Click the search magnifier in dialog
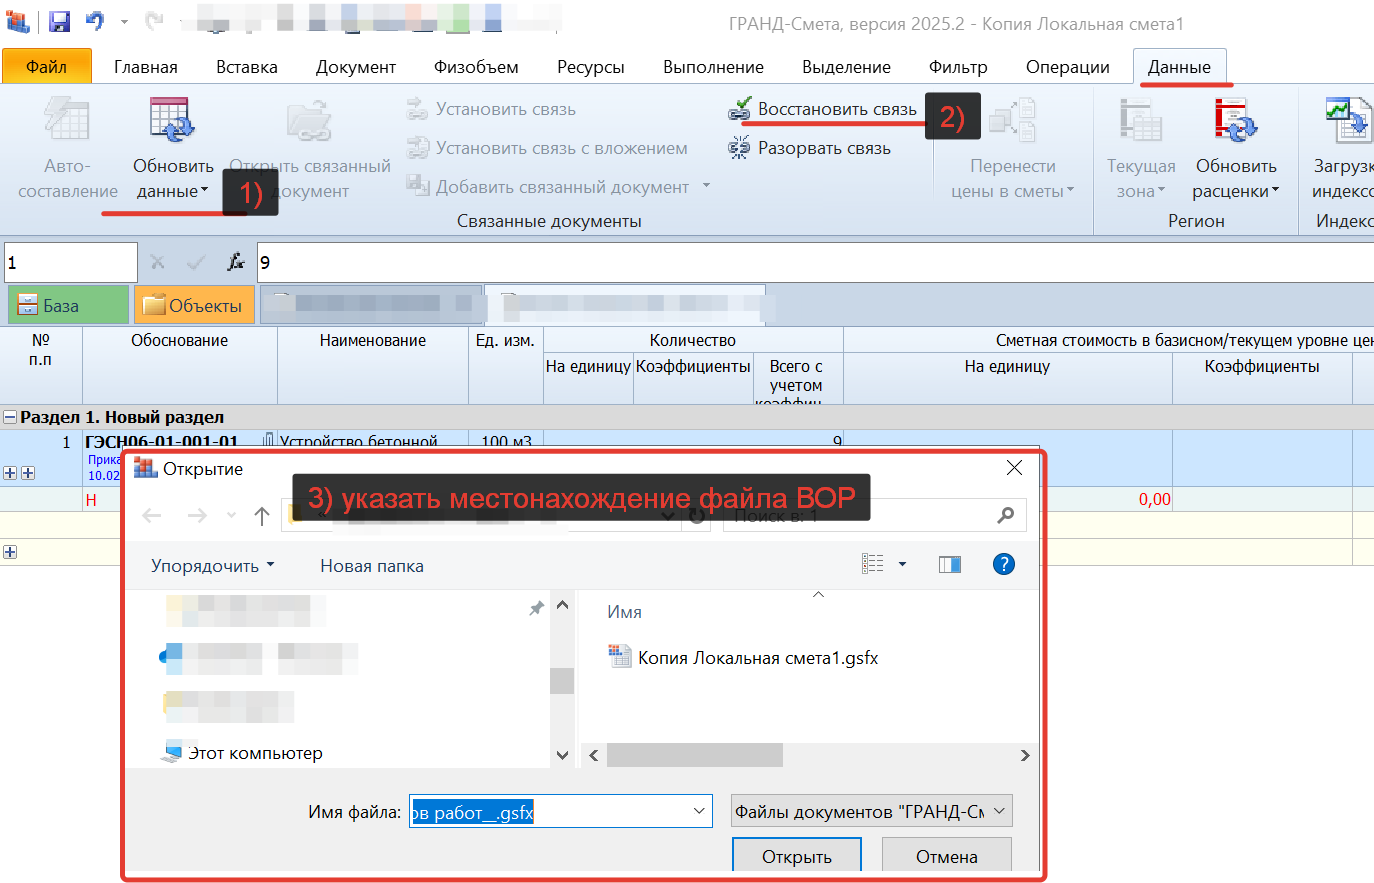 [x=1005, y=515]
